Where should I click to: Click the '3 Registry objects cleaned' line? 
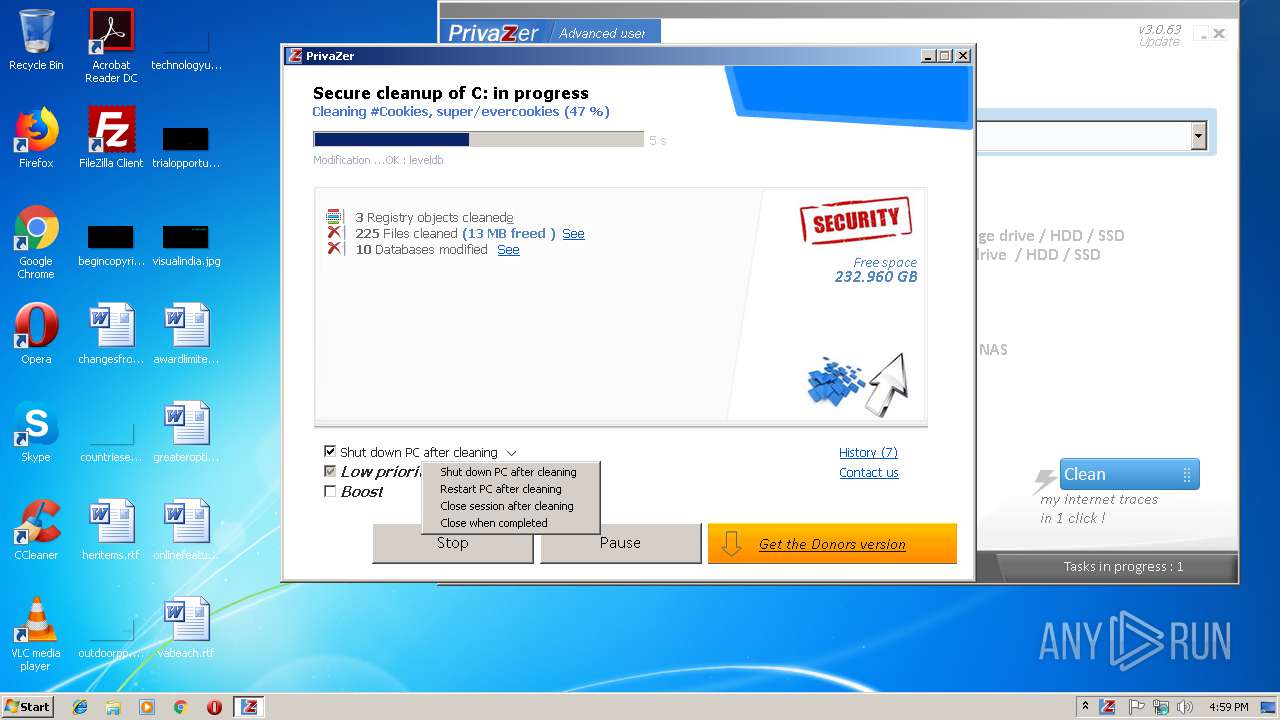434,217
